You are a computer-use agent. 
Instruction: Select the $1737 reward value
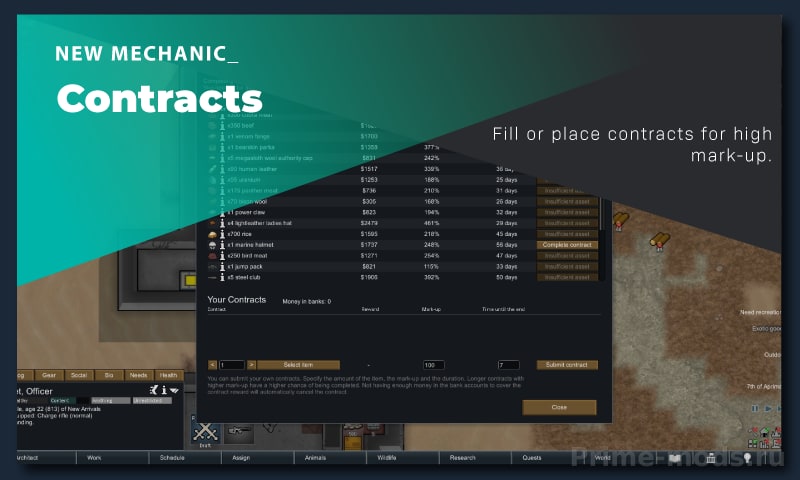pos(369,245)
